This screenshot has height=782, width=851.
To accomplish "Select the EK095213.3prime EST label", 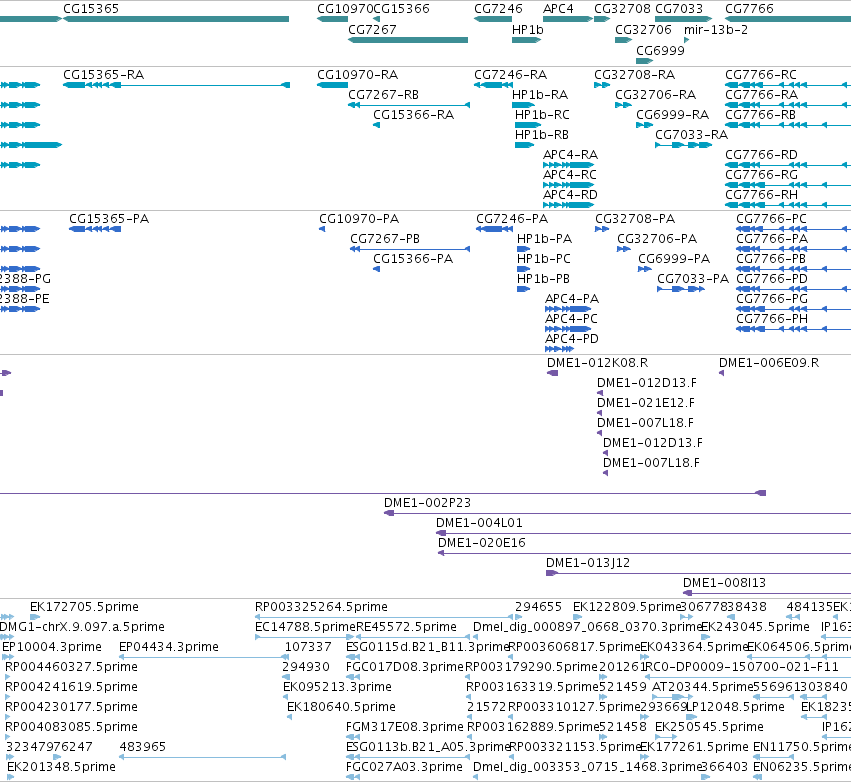I will (337, 687).
